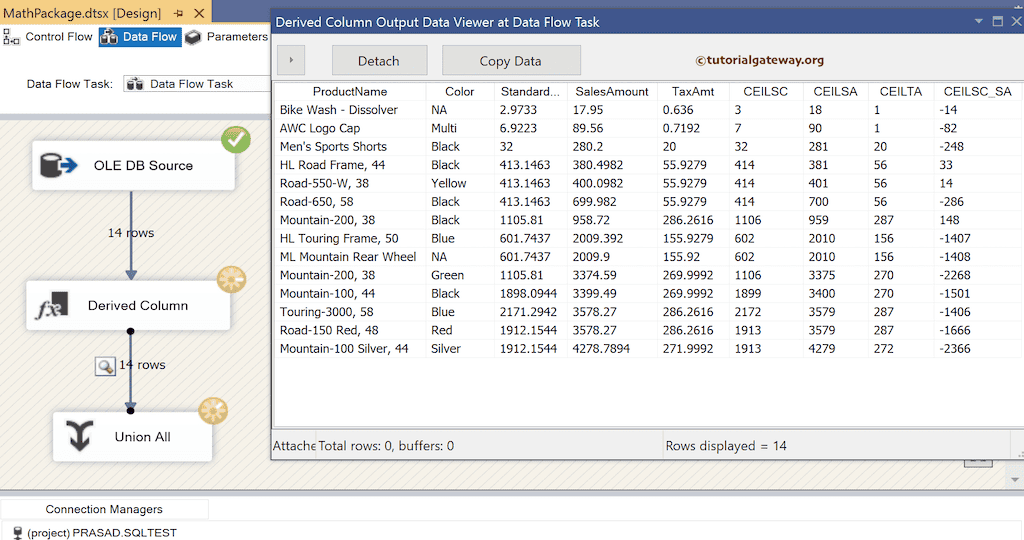Click the CEILSC_SA column header
Image resolution: width=1024 pixels, height=540 pixels.
[978, 91]
